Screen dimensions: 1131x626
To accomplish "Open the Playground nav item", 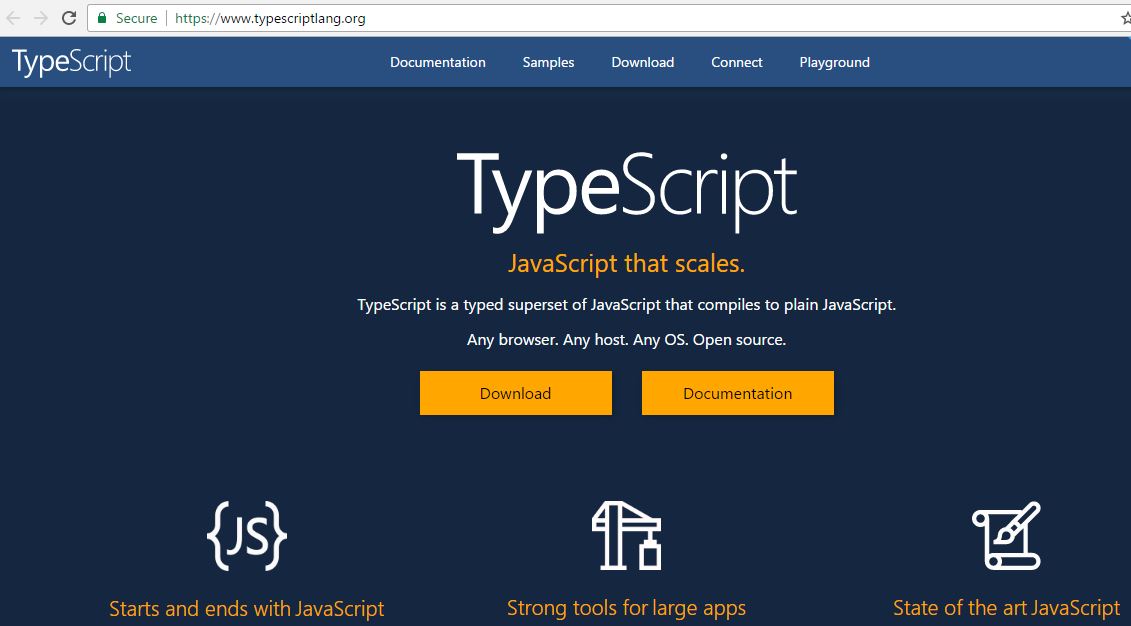I will (835, 63).
